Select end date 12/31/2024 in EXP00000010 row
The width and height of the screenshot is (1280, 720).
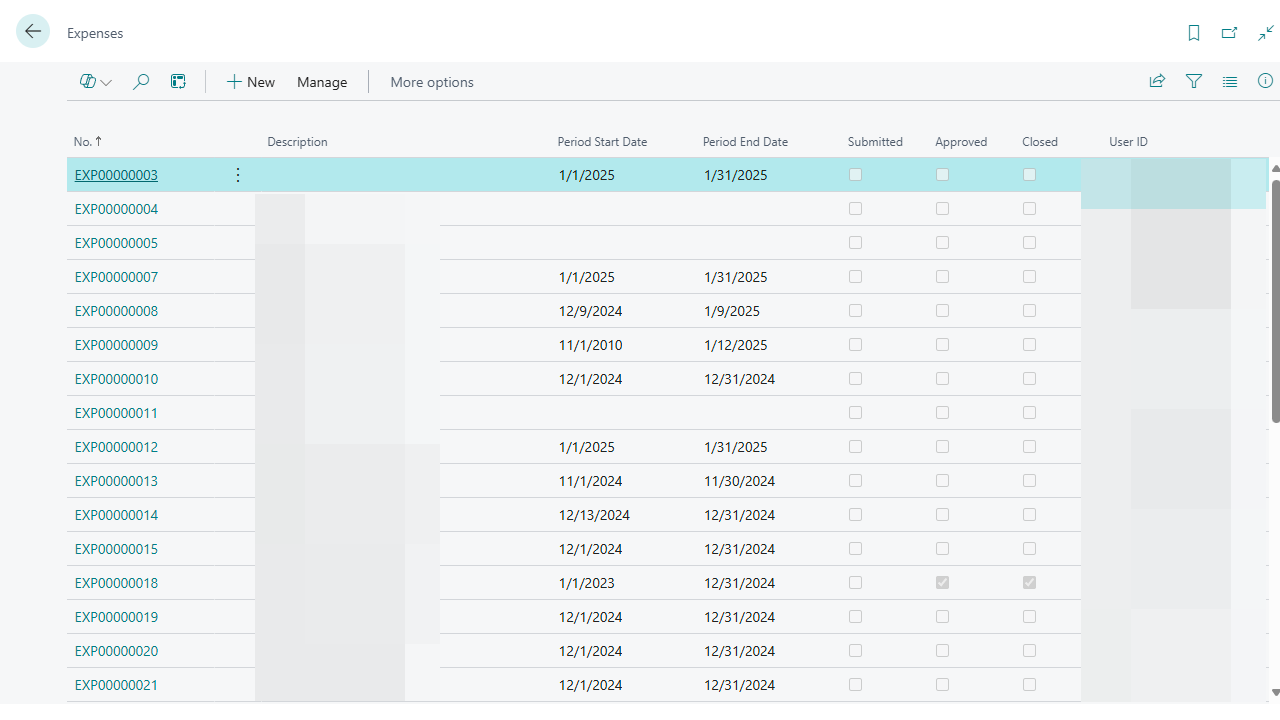[740, 379]
